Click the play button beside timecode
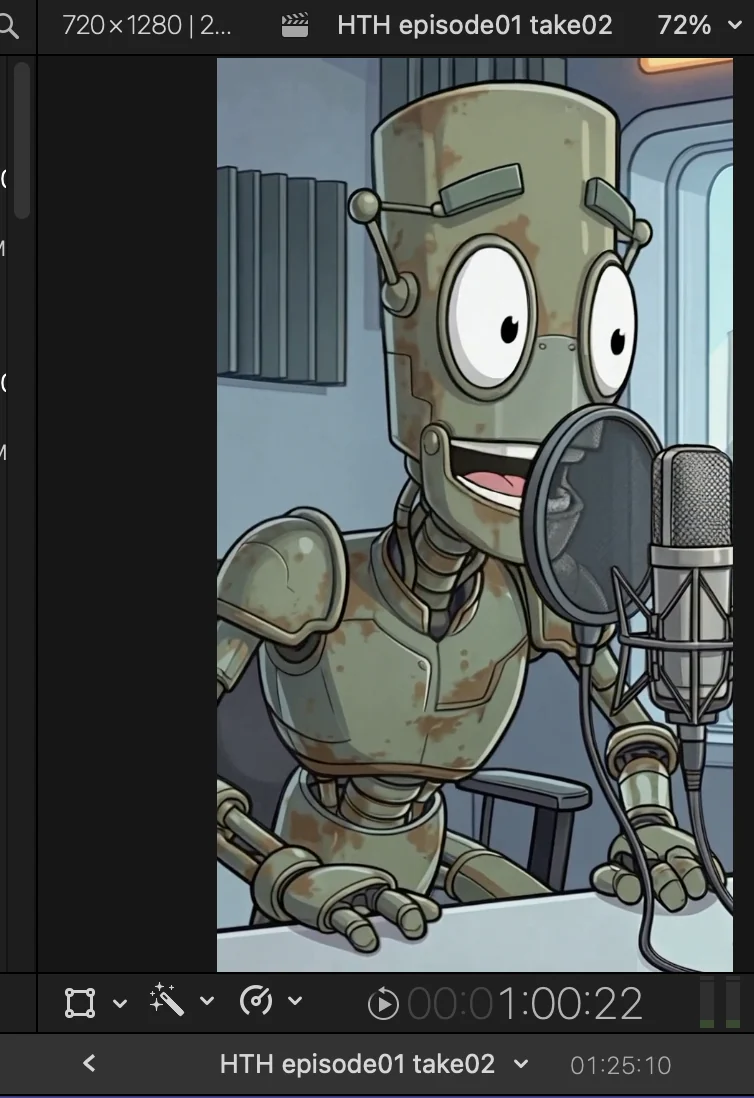The width and height of the screenshot is (754, 1098). click(383, 1004)
